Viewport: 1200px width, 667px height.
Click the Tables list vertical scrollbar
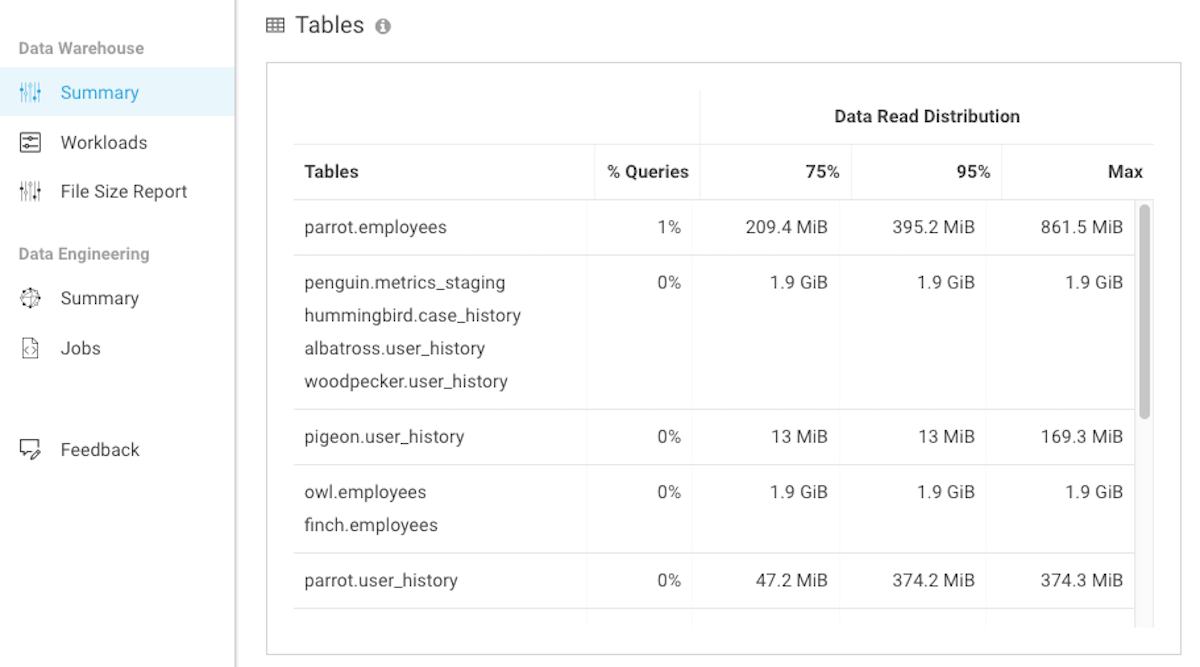(x=1145, y=310)
